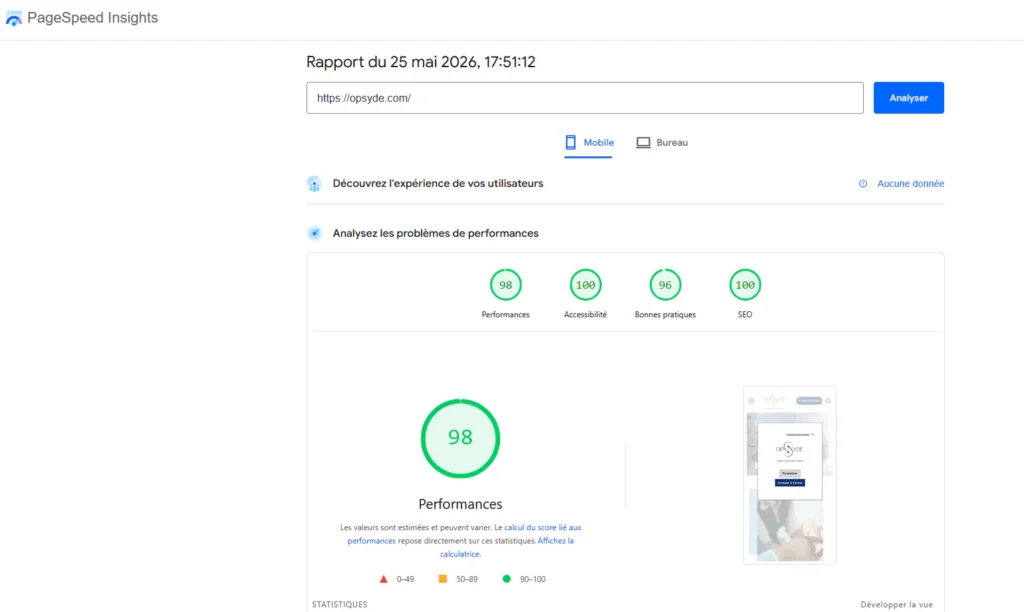Click the Analyser button

908,98
